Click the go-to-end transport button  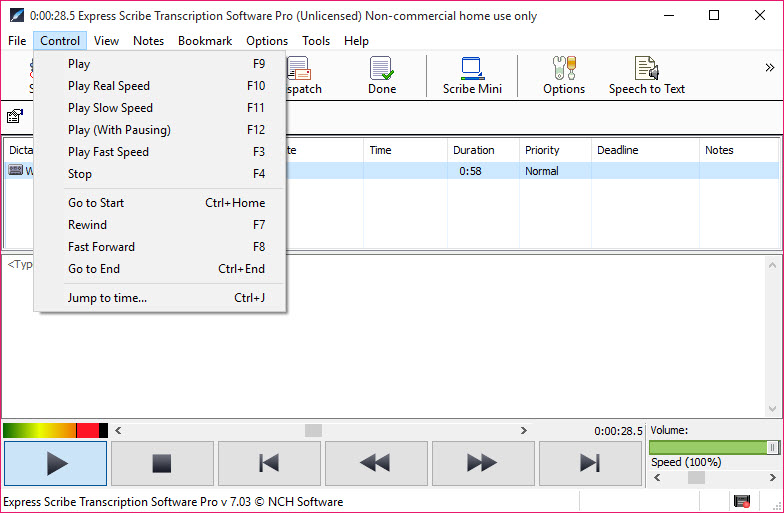point(590,463)
